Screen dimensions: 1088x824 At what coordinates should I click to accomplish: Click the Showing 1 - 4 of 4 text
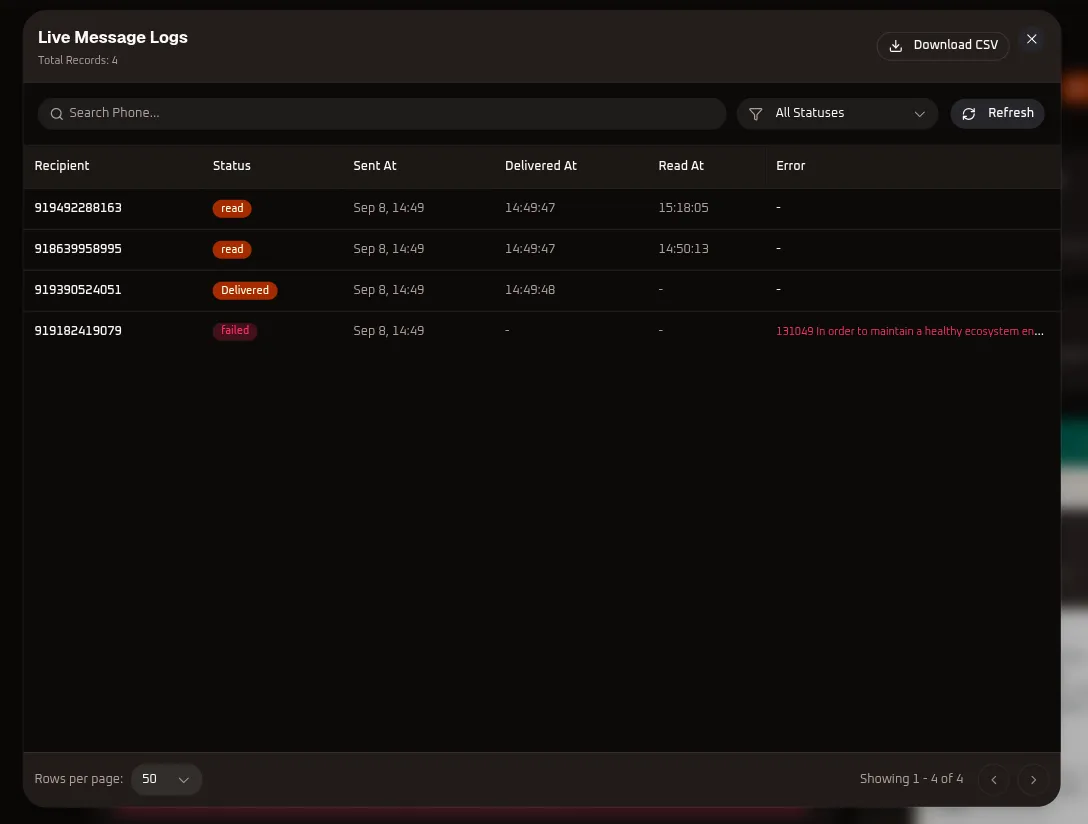pos(911,779)
